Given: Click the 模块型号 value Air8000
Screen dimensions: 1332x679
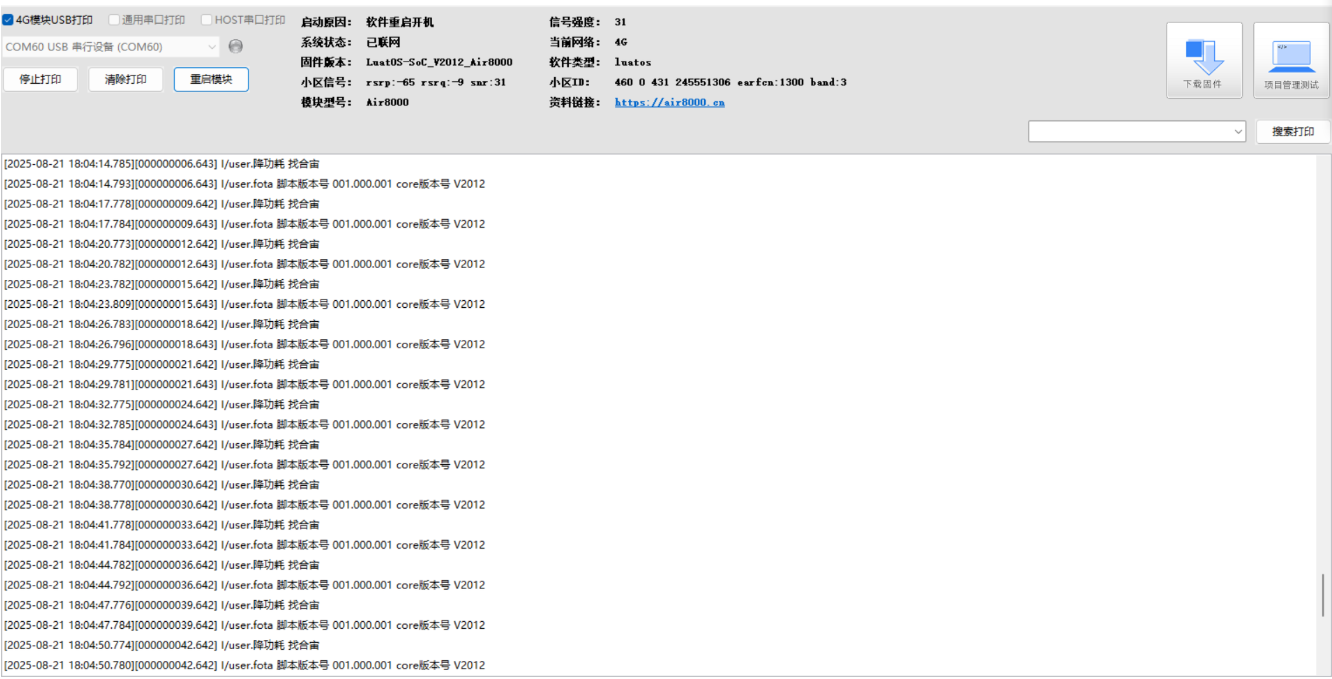Looking at the screenshot, I should coord(387,102).
